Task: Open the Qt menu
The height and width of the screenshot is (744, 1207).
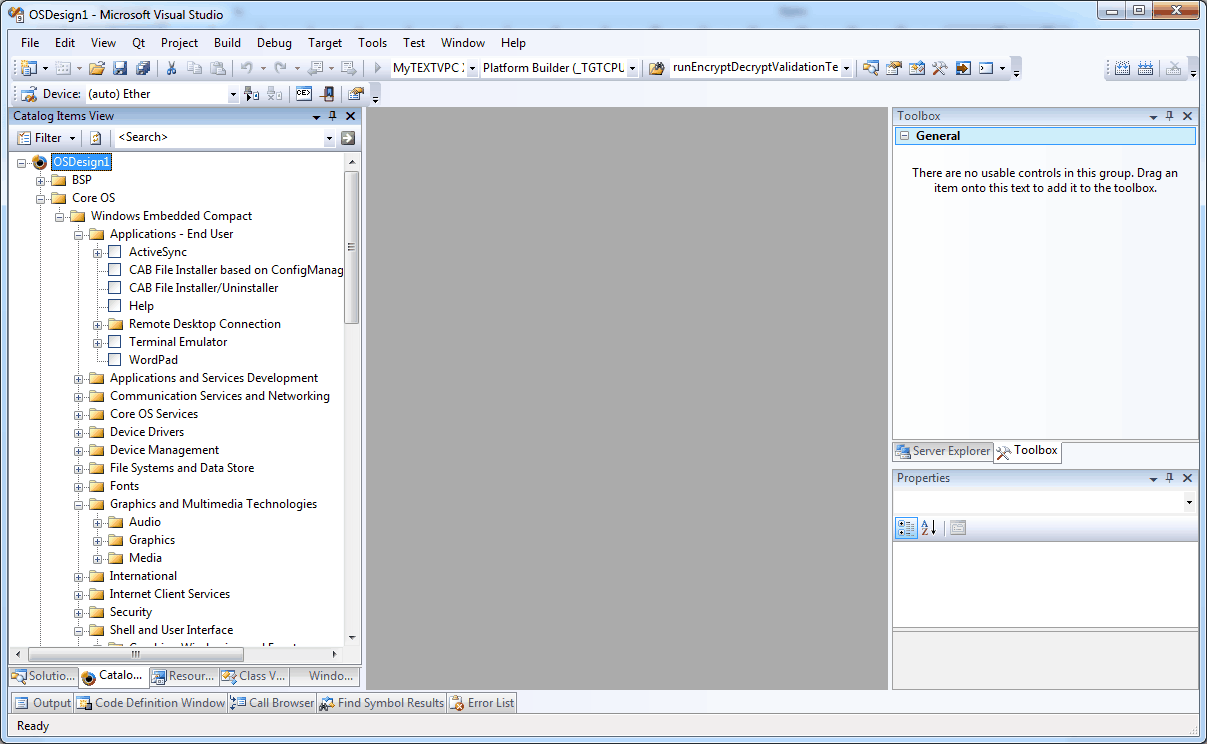Action: click(x=138, y=43)
